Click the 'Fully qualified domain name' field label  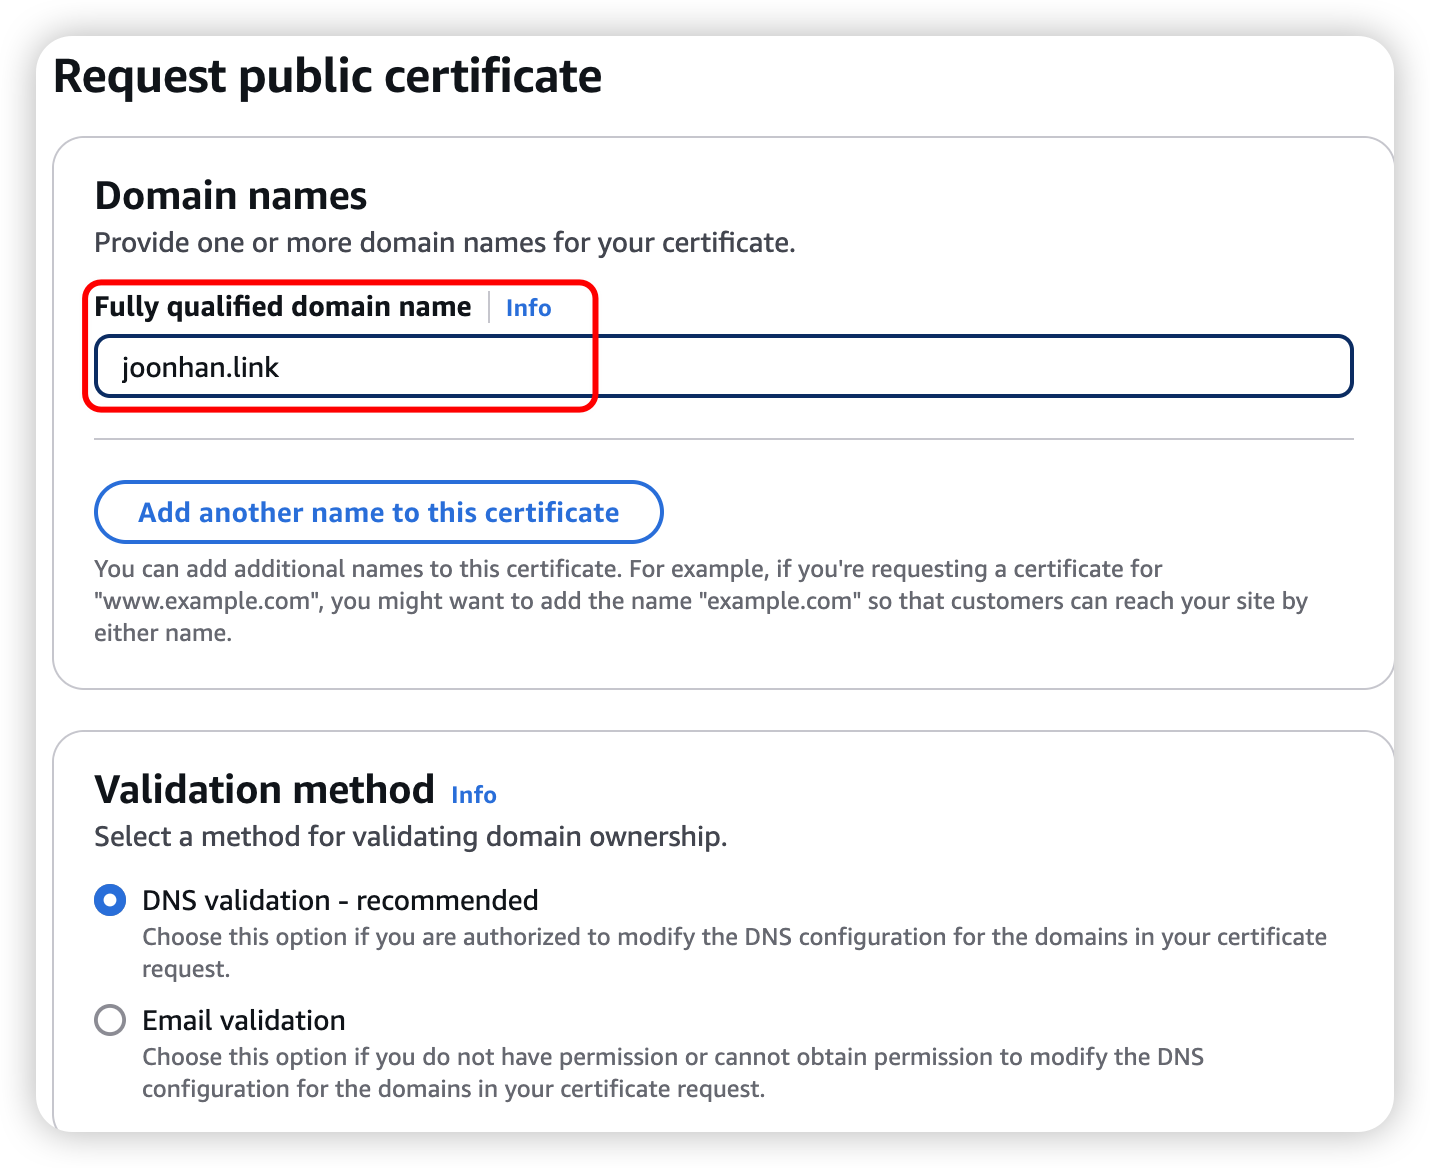282,307
